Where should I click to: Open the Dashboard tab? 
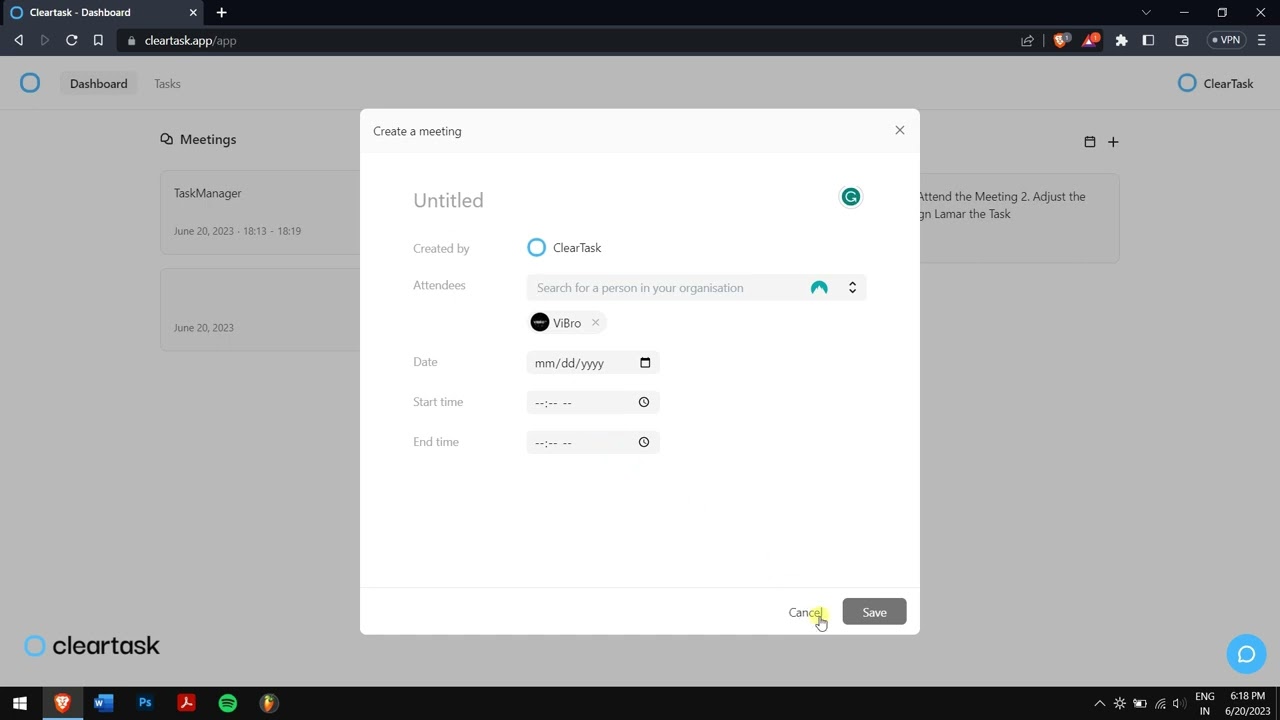[99, 84]
